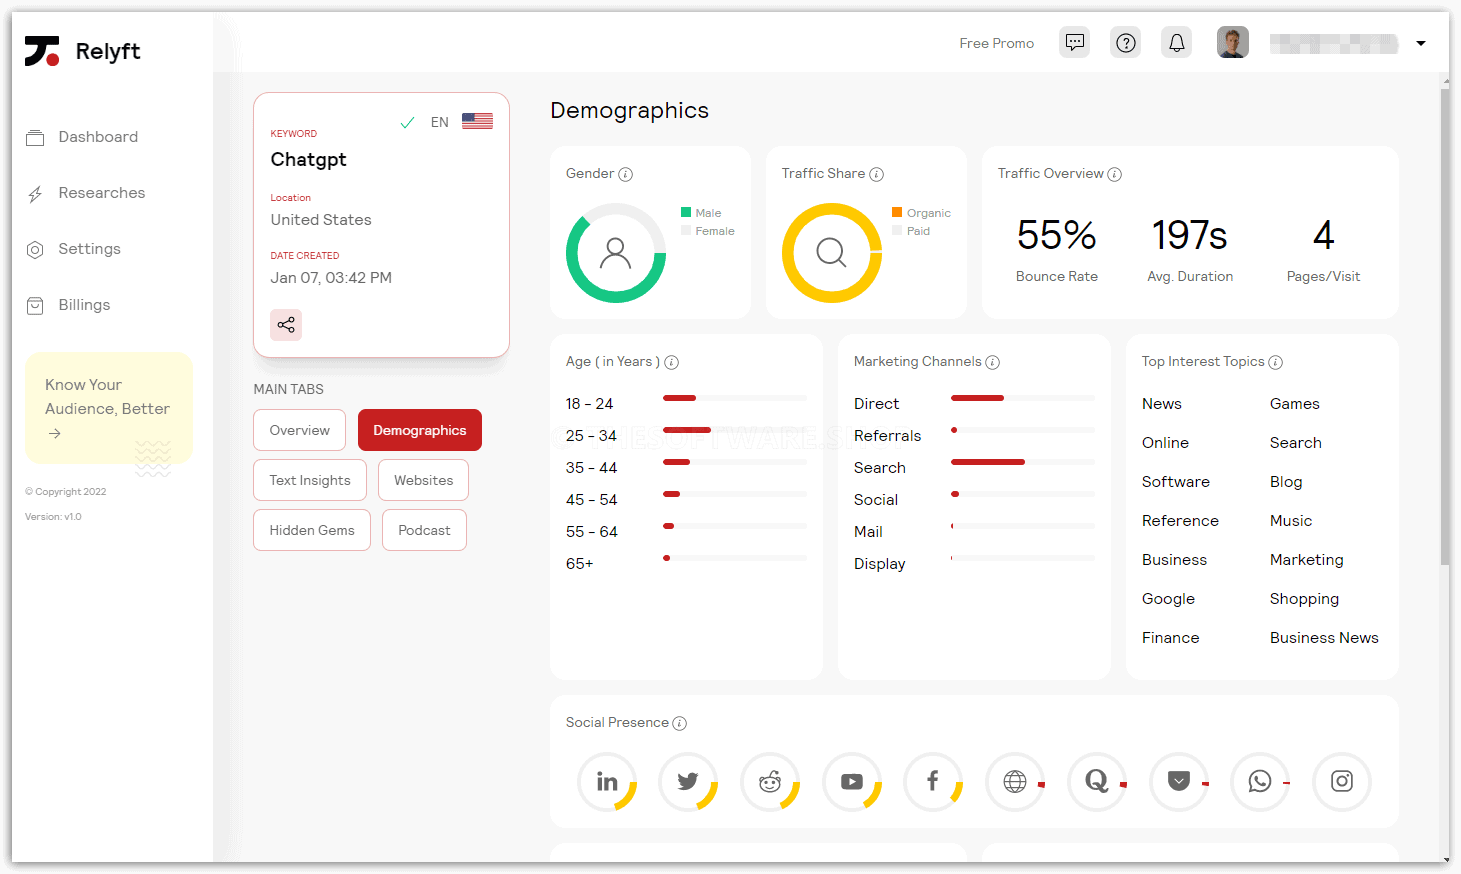This screenshot has height=874, width=1461.
Task: Click the Search marketing channel bar
Action: 1023,462
